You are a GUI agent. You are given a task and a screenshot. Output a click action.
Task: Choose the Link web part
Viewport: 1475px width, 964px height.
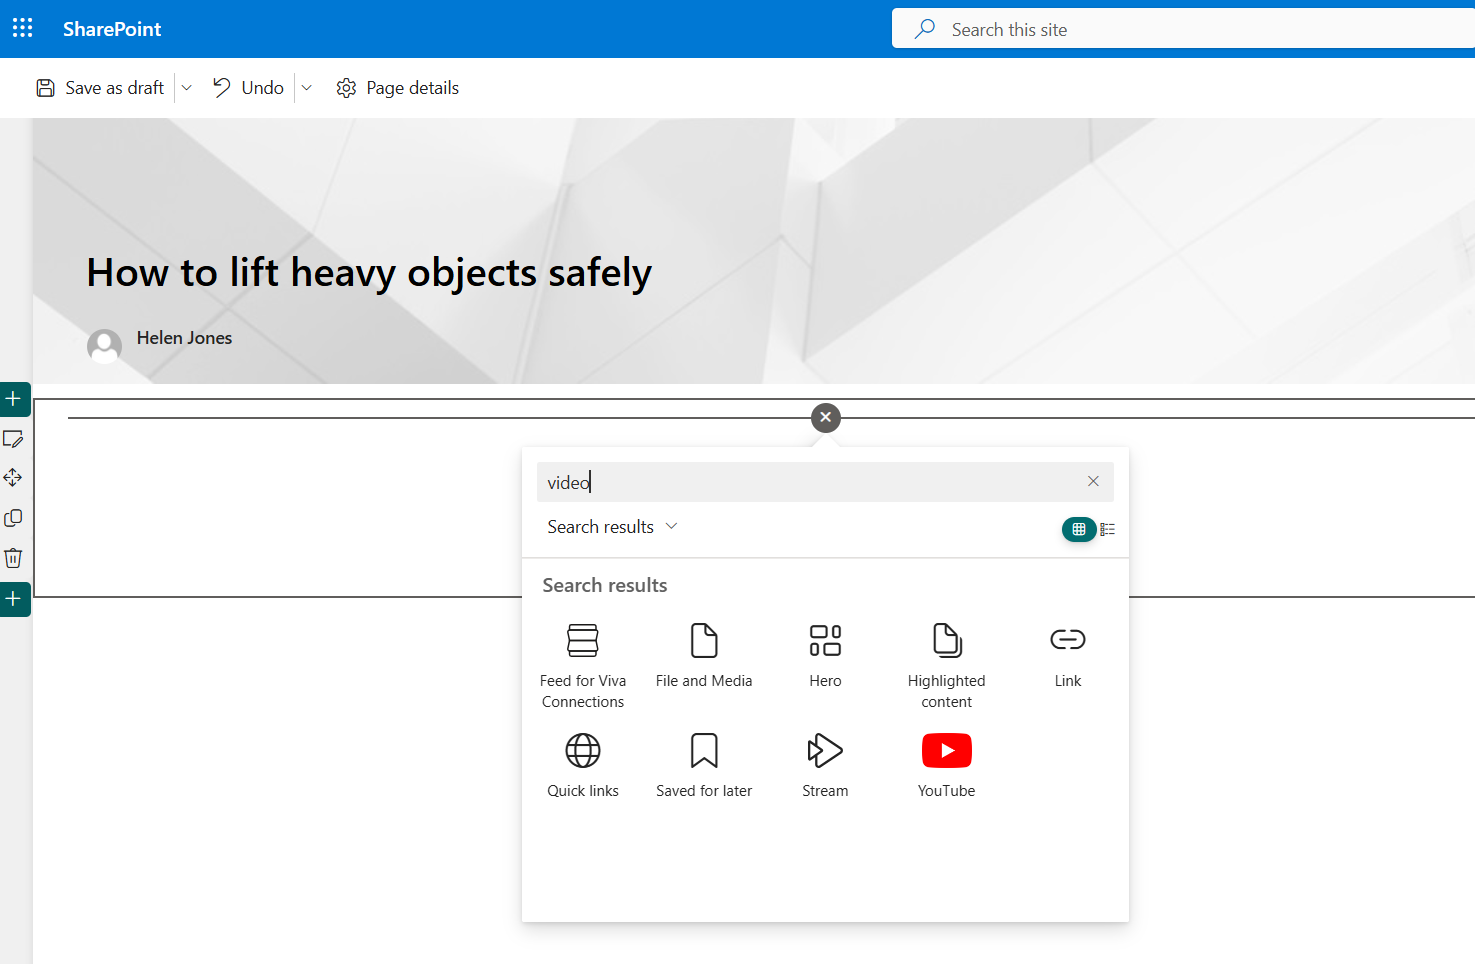[1067, 654]
